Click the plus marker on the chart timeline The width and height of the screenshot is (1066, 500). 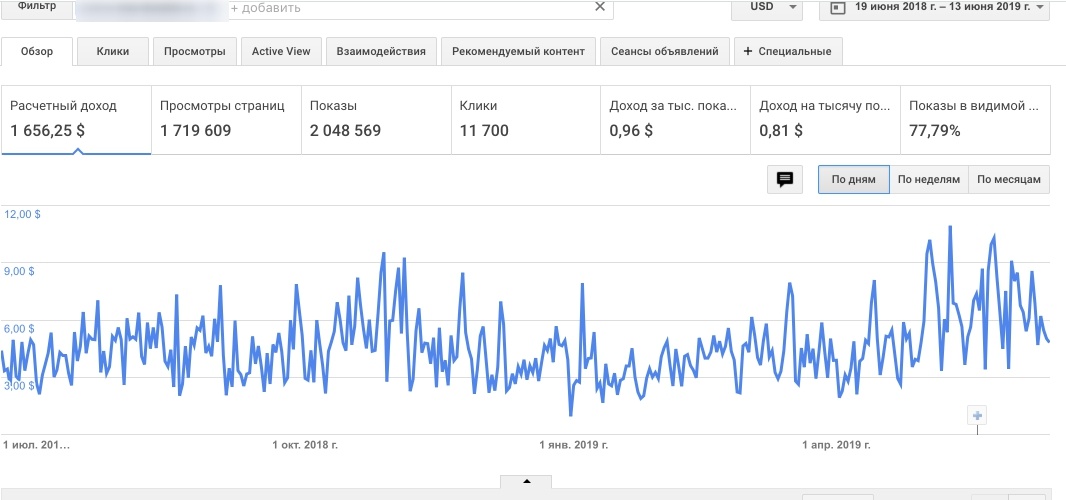click(x=977, y=415)
